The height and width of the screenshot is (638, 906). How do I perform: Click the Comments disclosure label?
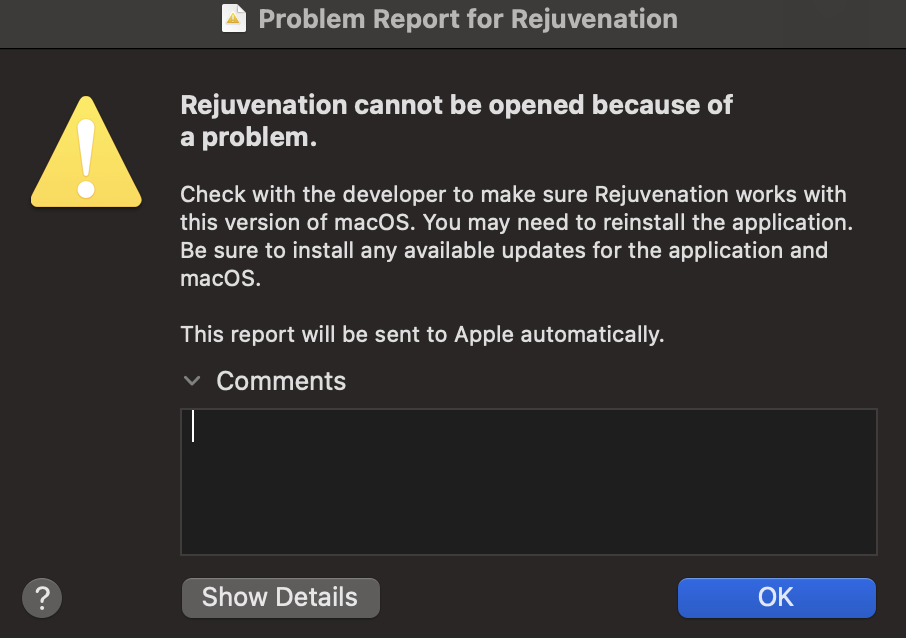click(281, 381)
